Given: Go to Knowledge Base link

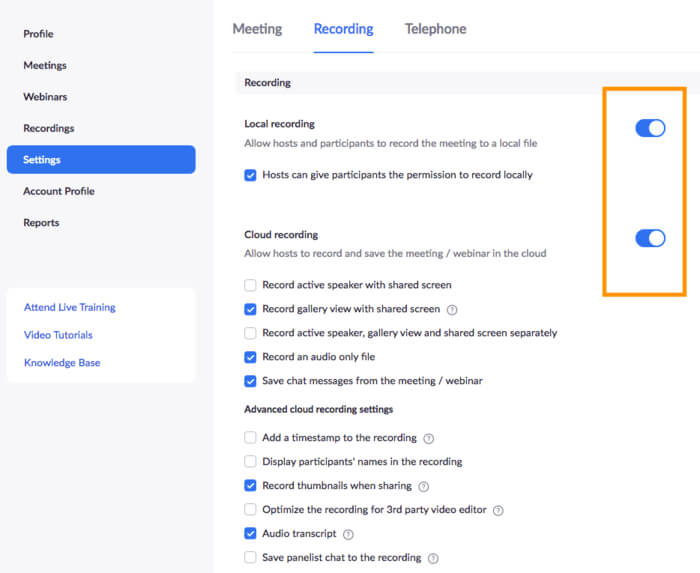Looking at the screenshot, I should 62,363.
